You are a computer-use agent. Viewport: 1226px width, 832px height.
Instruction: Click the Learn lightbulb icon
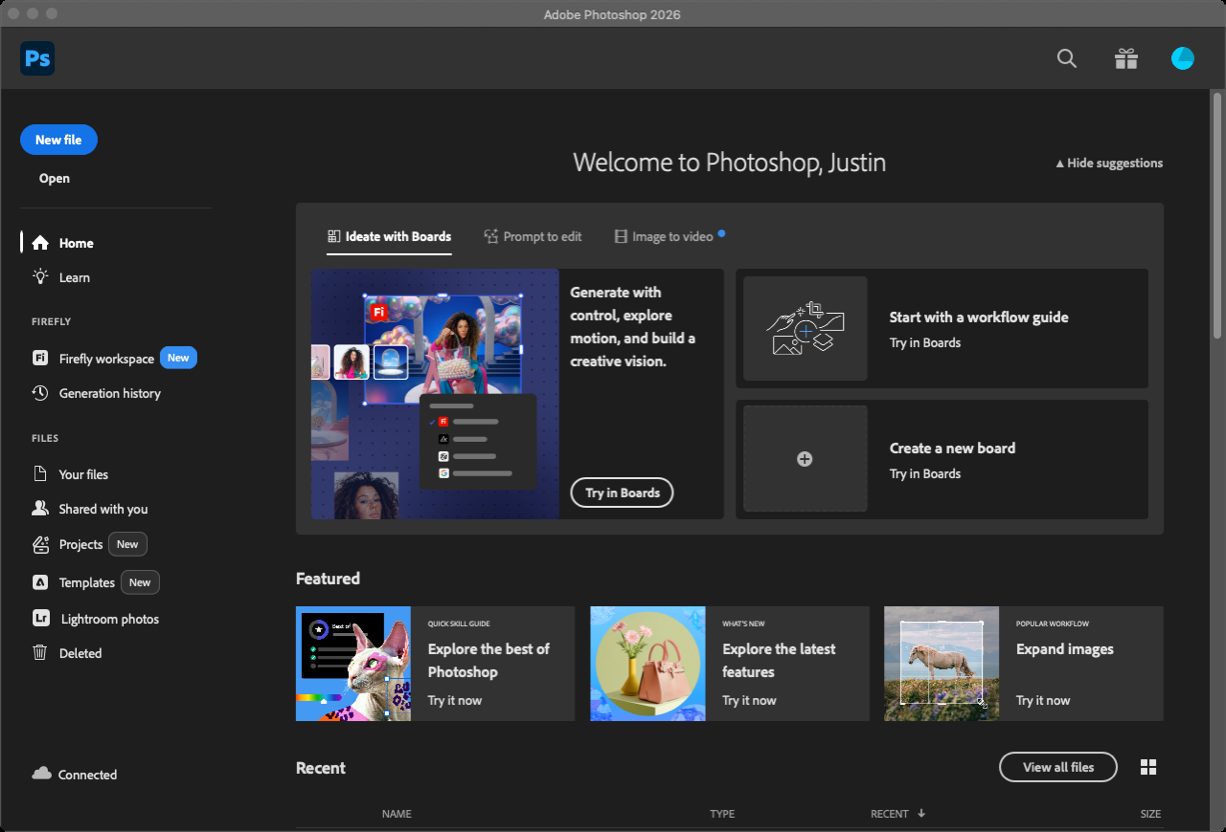pyautogui.click(x=40, y=277)
